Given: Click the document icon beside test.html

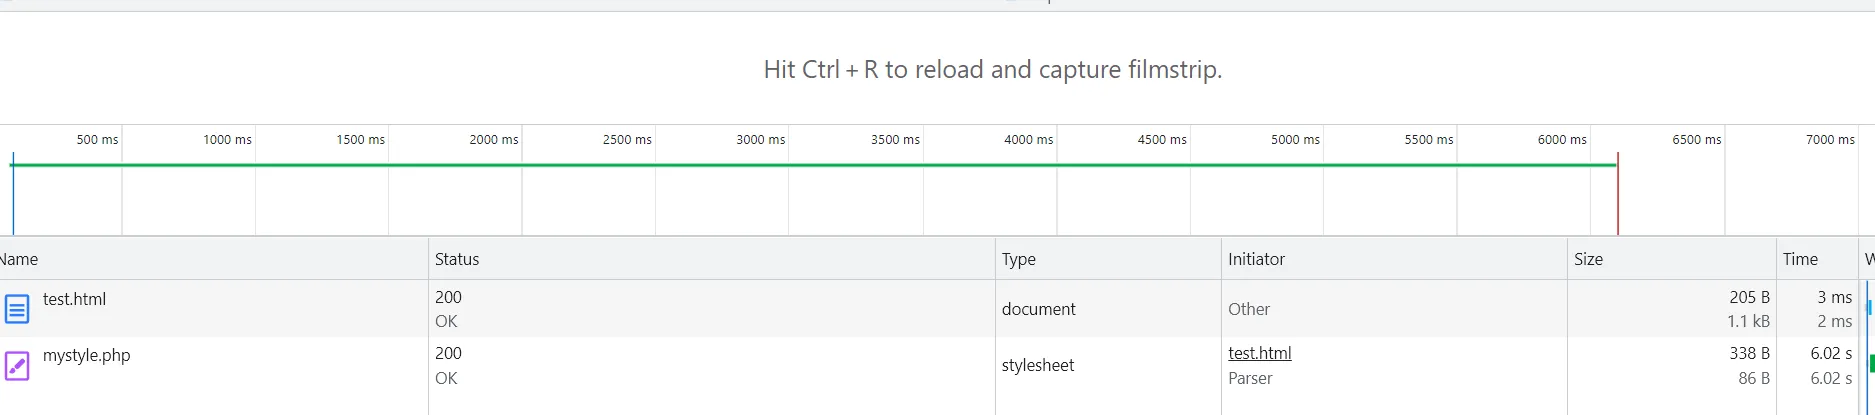Looking at the screenshot, I should (17, 309).
